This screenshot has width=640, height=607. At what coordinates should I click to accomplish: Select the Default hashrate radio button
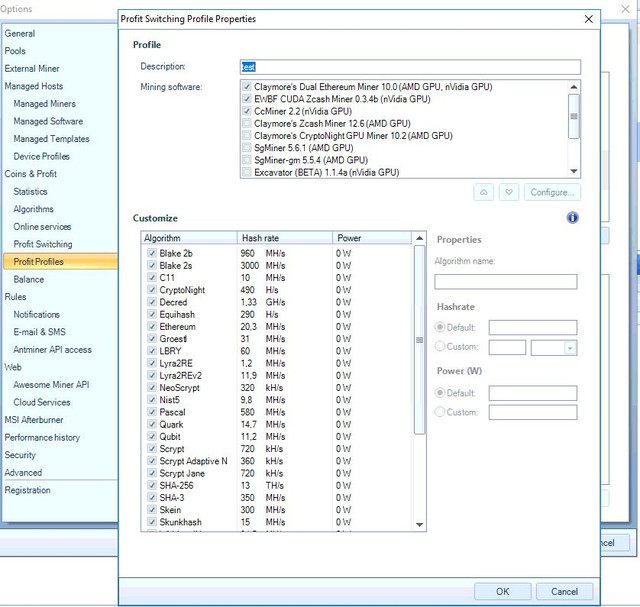coord(440,327)
